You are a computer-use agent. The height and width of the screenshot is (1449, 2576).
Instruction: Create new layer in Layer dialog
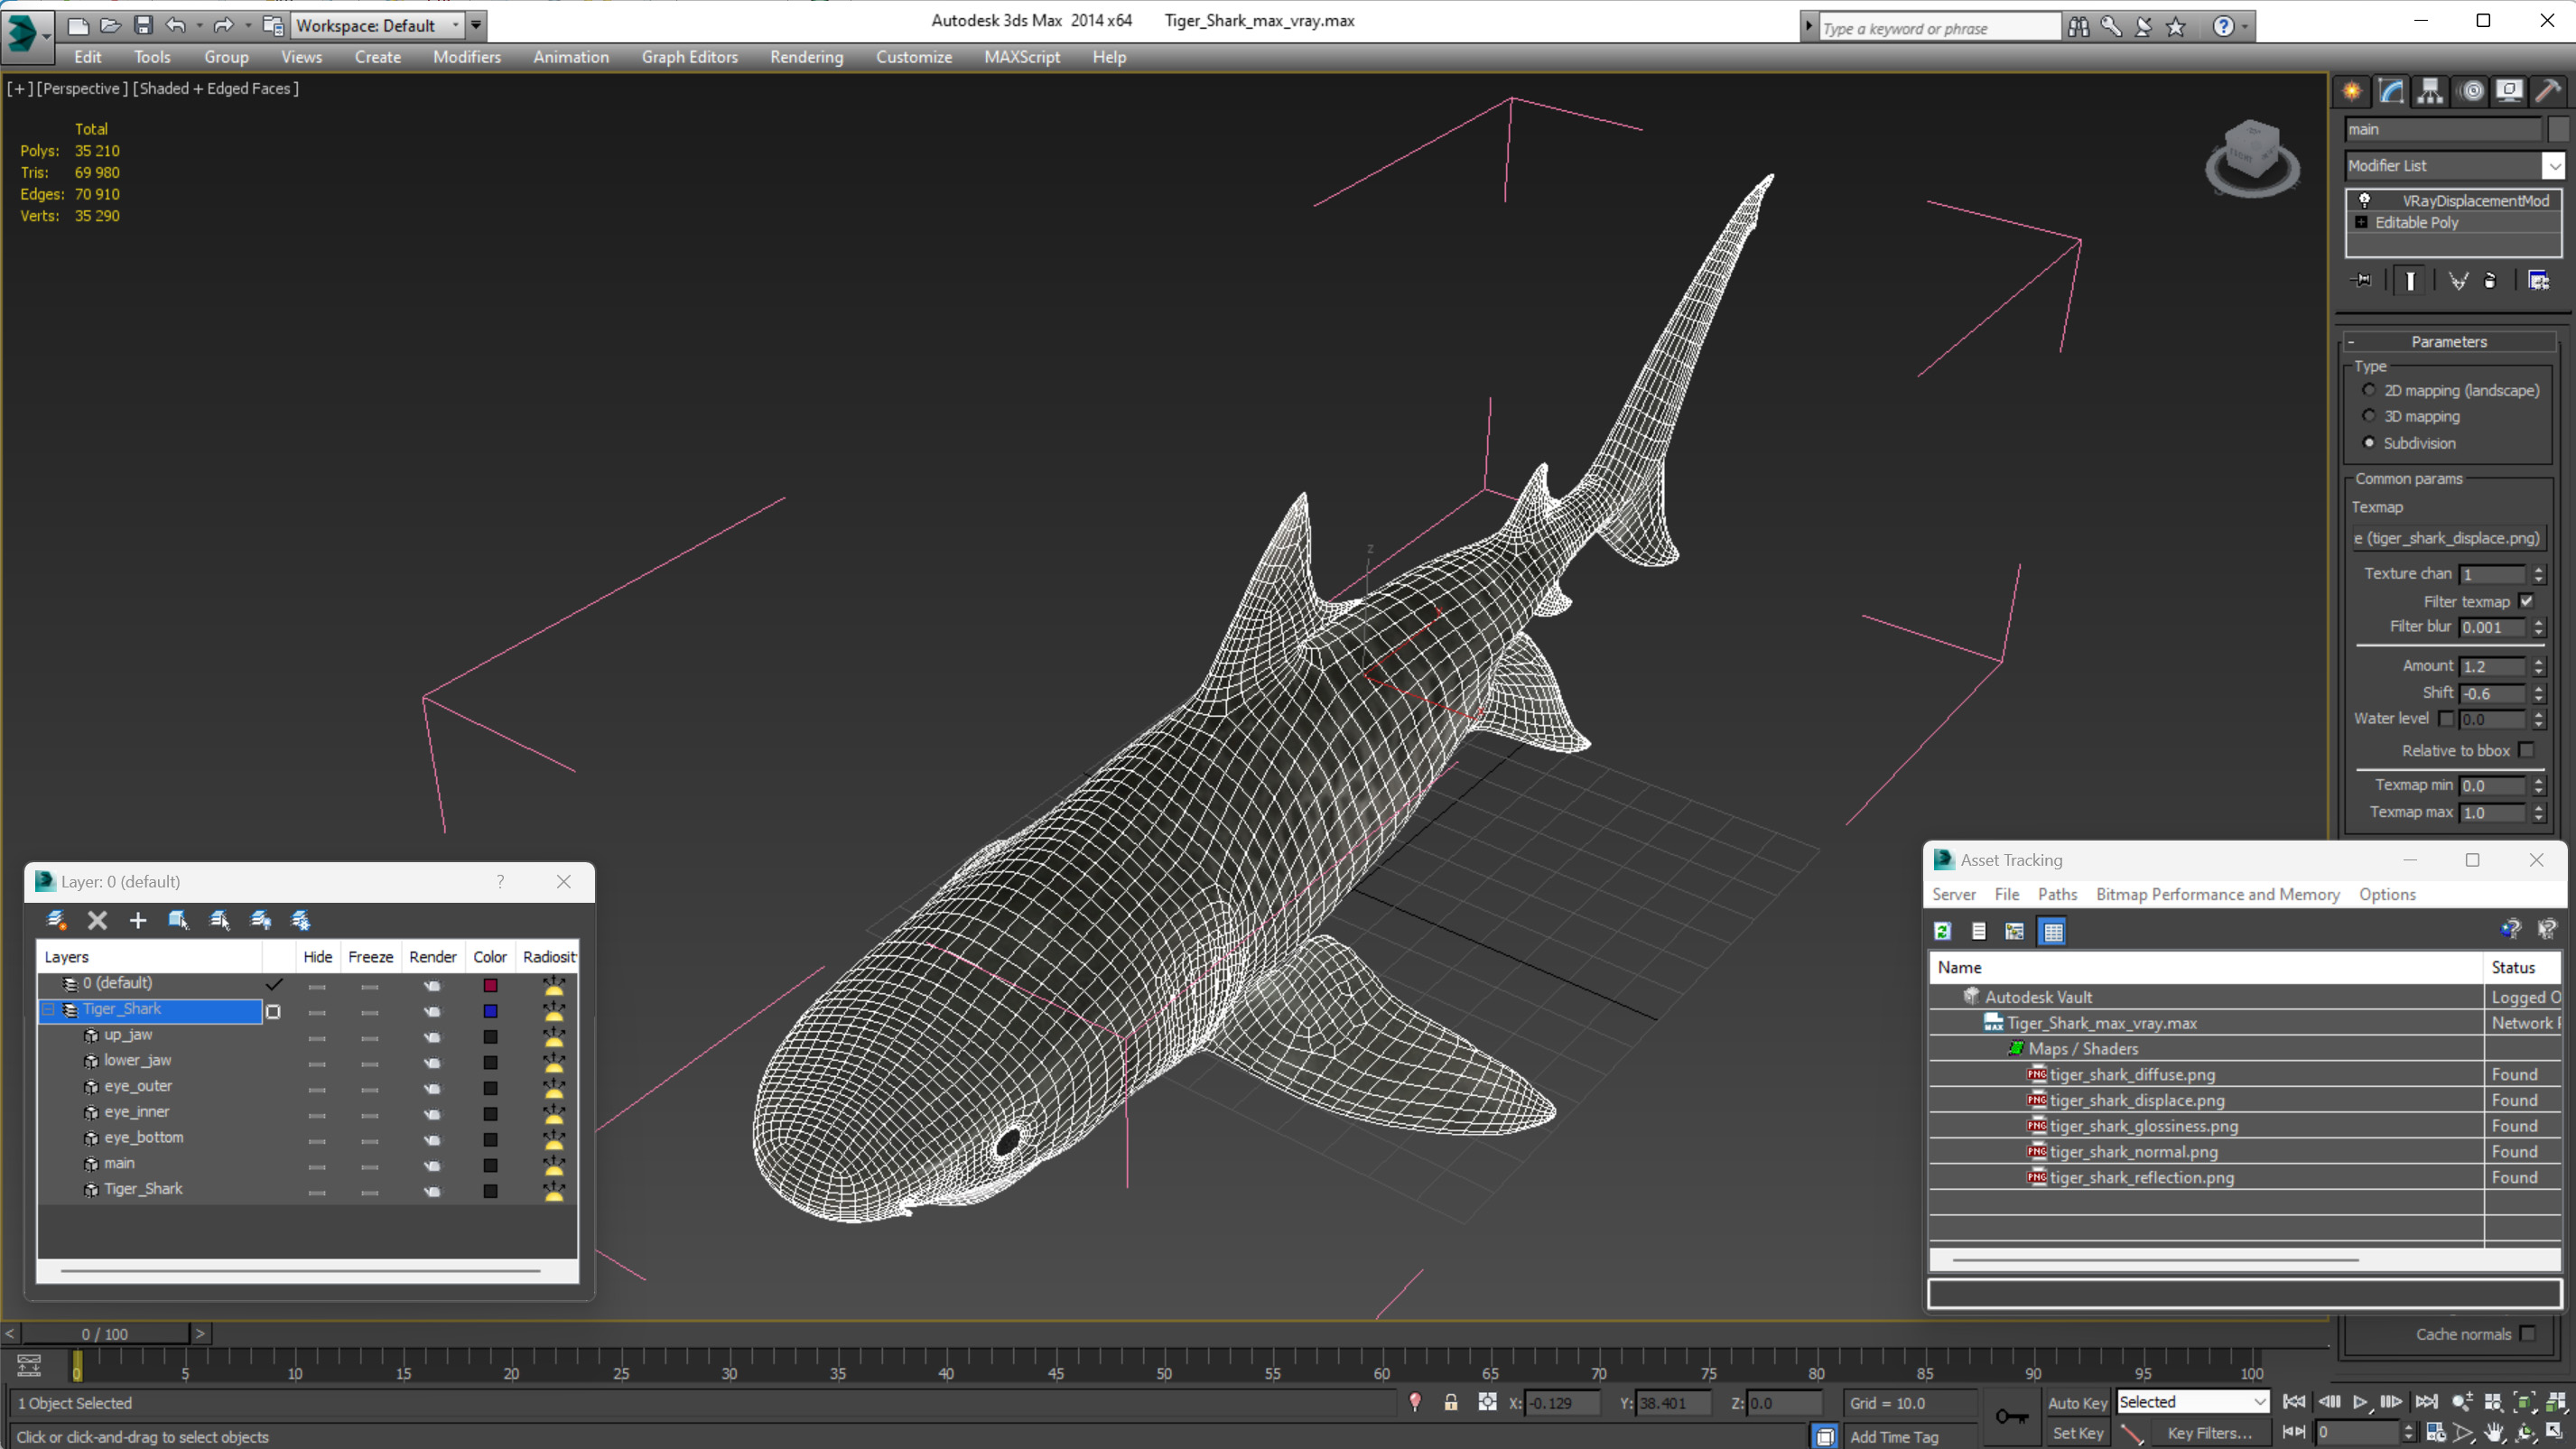click(x=56, y=920)
